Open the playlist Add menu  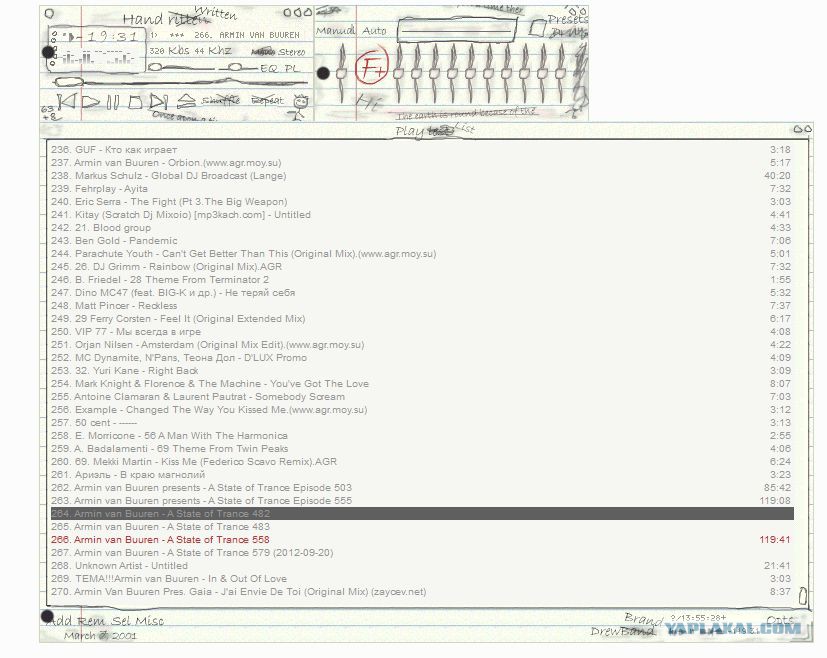click(x=61, y=621)
